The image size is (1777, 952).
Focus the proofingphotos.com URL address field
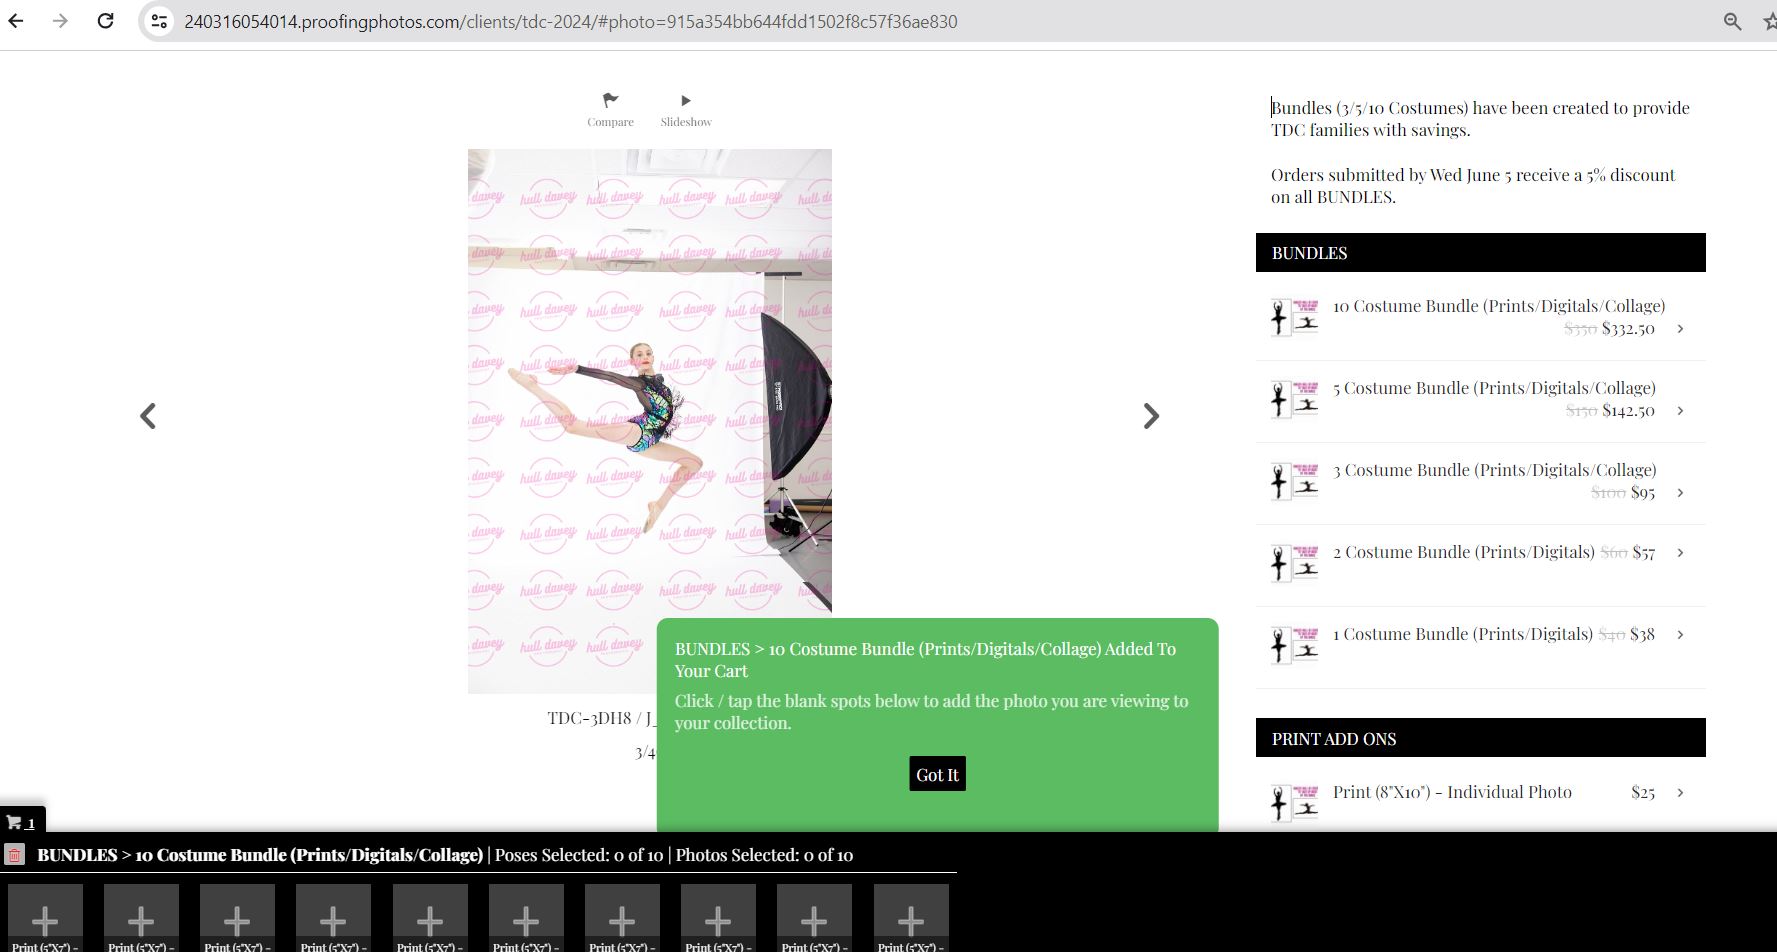pyautogui.click(x=570, y=21)
